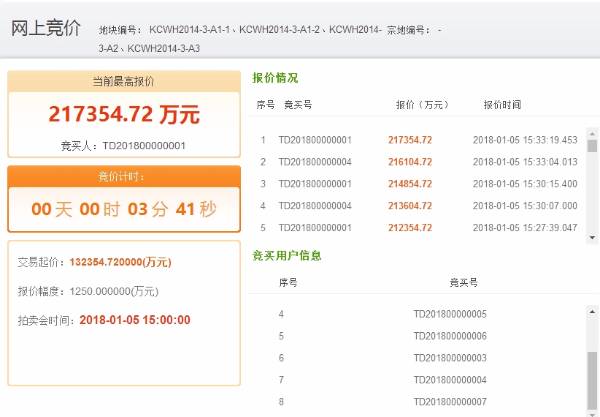Click the 网上竞价 page title

pyautogui.click(x=47, y=28)
